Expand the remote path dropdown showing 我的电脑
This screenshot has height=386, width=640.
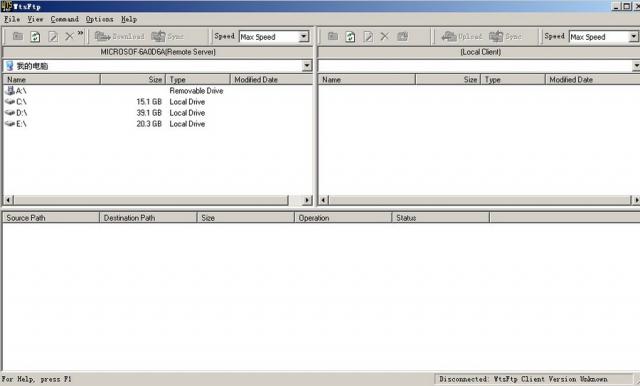click(307, 66)
